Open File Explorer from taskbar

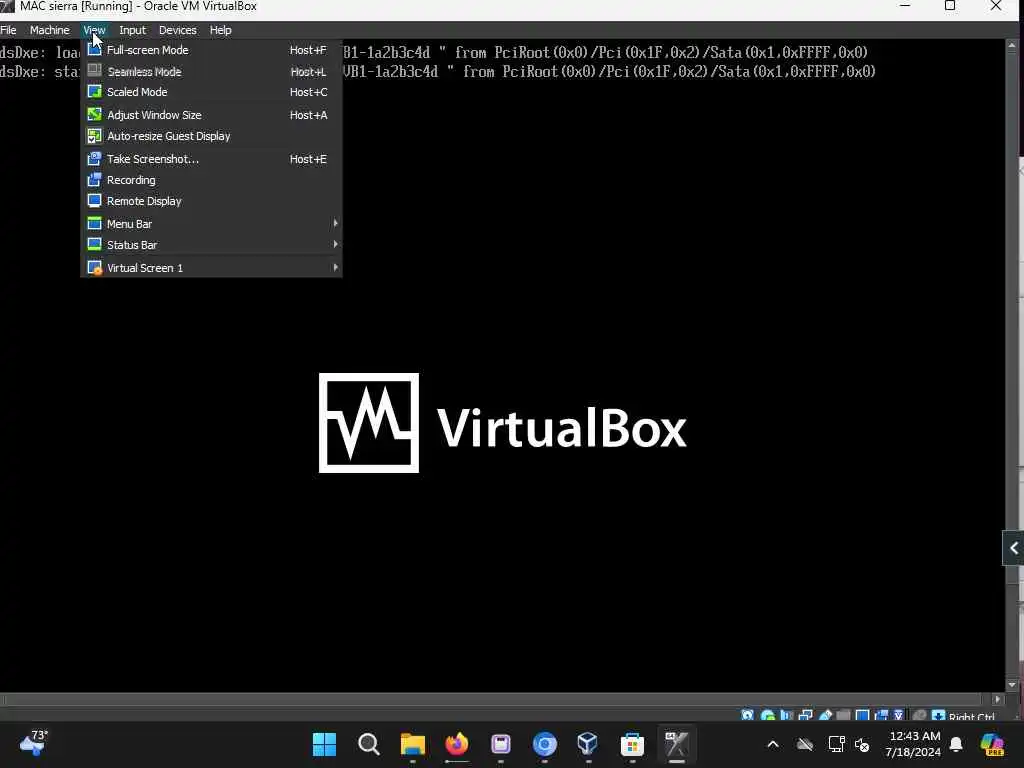(413, 744)
